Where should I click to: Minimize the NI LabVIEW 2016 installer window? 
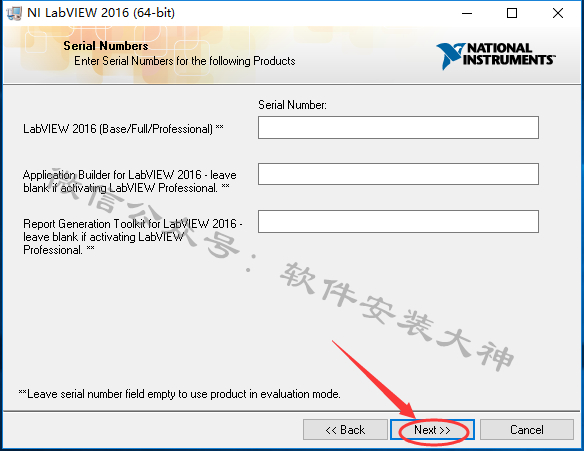(467, 13)
